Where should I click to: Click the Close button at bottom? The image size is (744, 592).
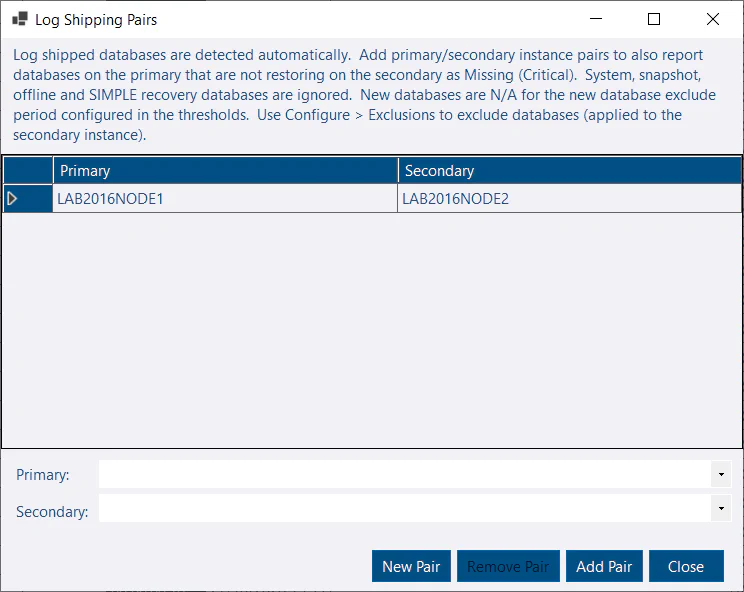[x=686, y=566]
